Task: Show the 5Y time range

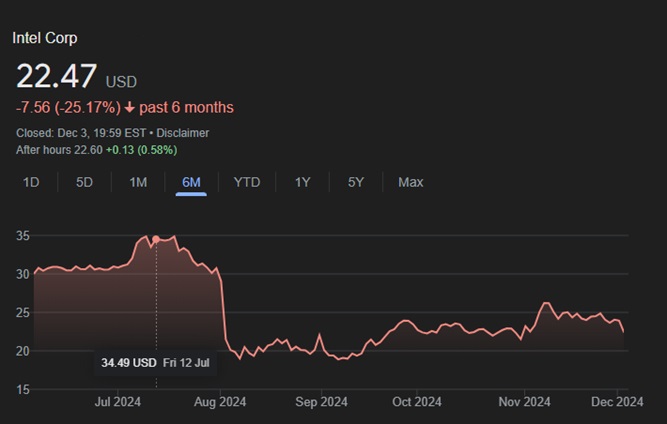Action: [x=356, y=182]
